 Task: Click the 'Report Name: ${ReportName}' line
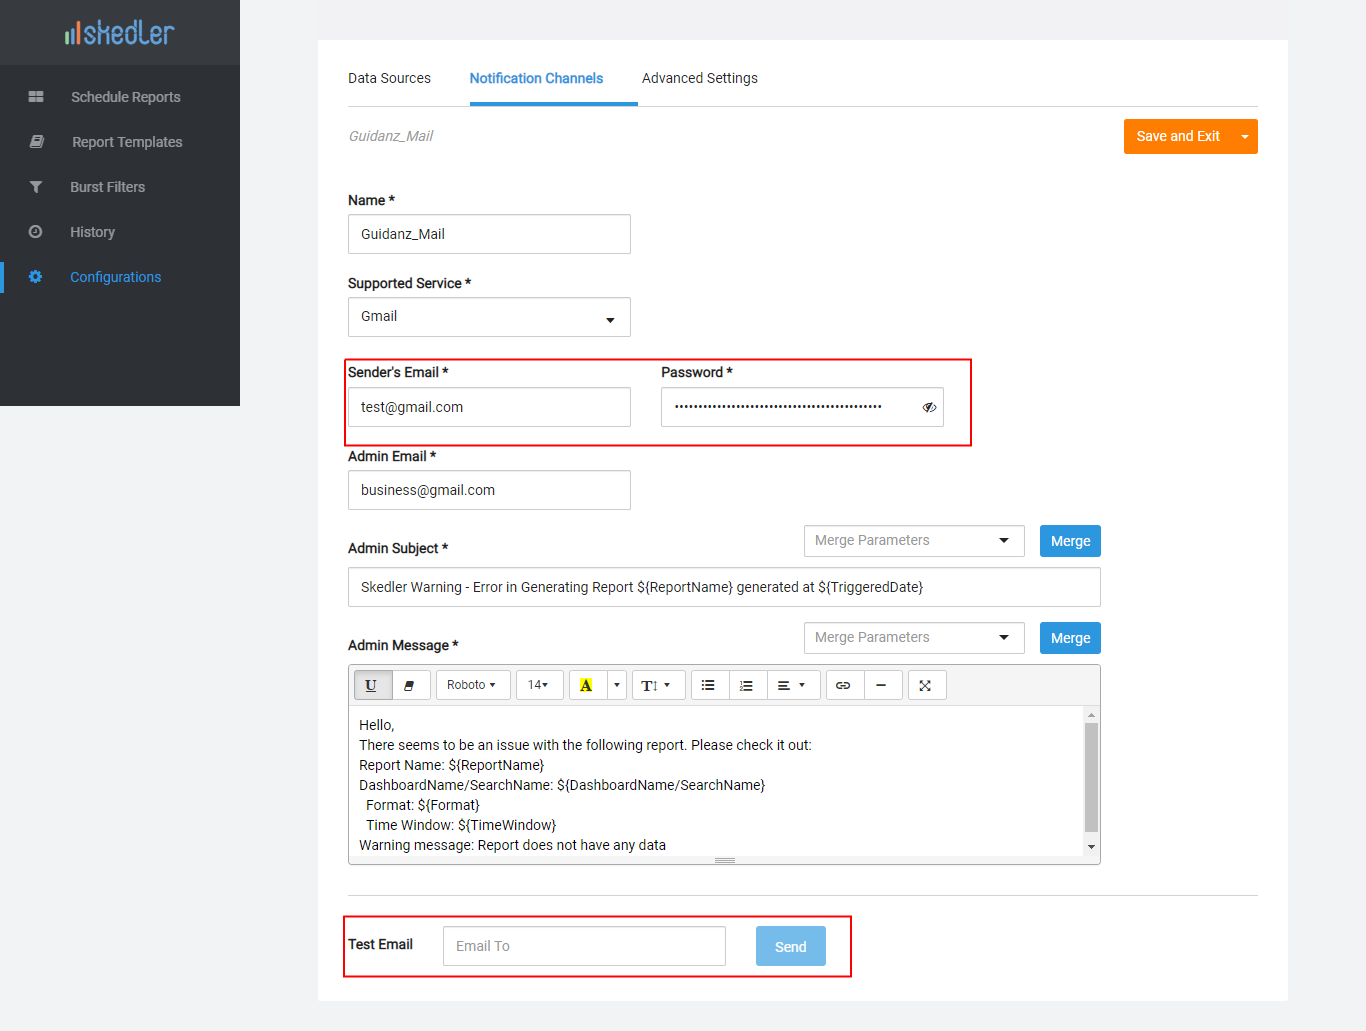tap(452, 765)
